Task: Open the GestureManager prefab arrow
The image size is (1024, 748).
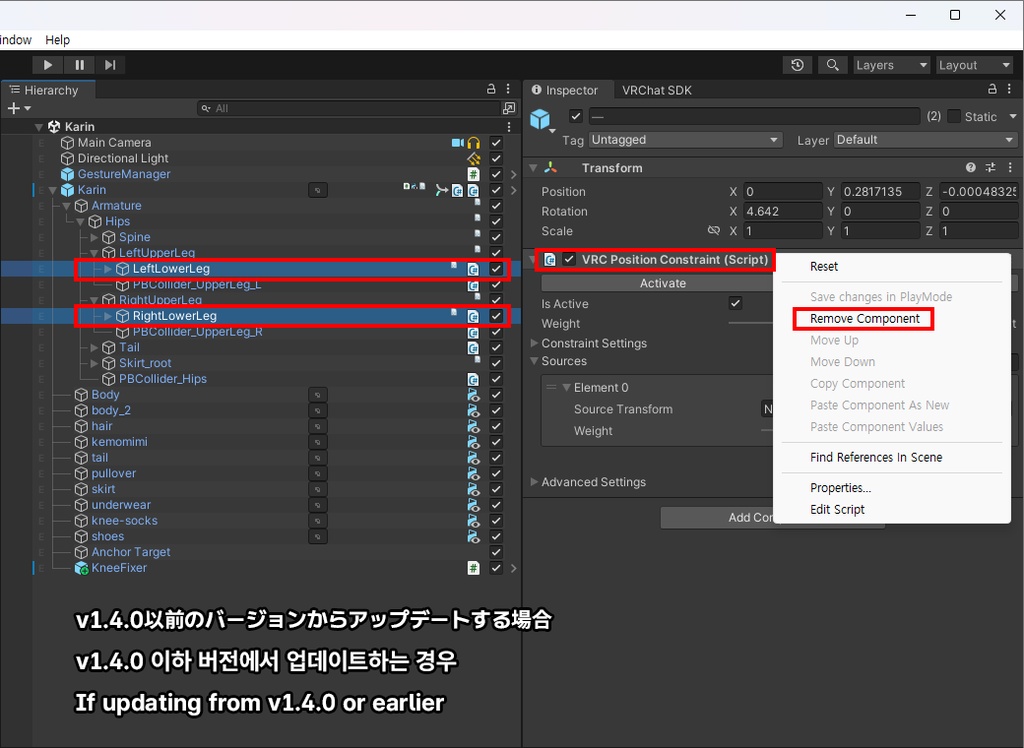Action: click(x=513, y=174)
